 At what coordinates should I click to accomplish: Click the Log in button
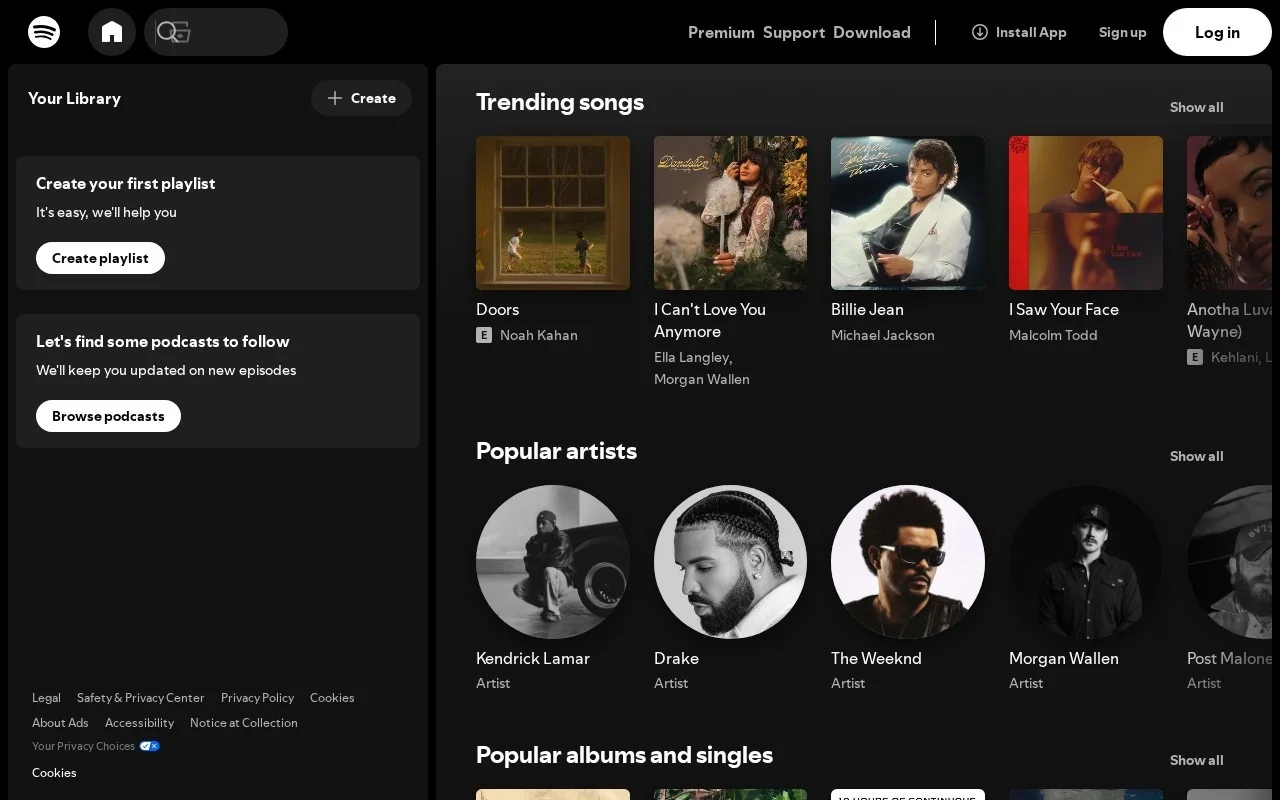click(x=1217, y=32)
